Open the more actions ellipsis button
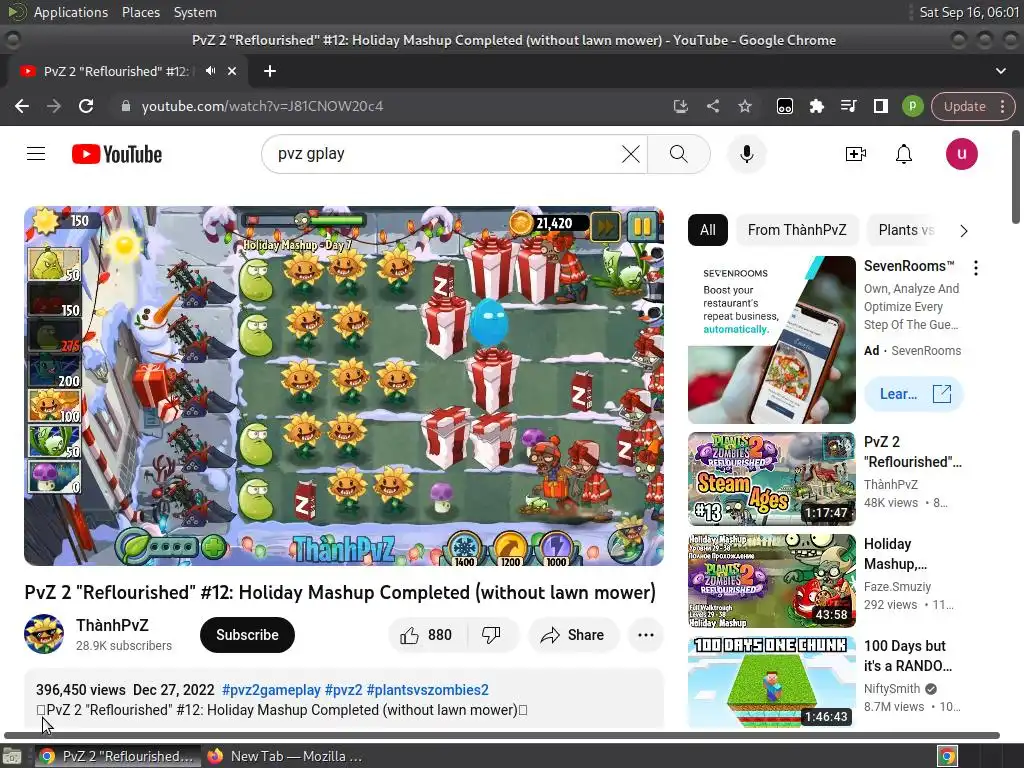The width and height of the screenshot is (1024, 768). click(645, 635)
